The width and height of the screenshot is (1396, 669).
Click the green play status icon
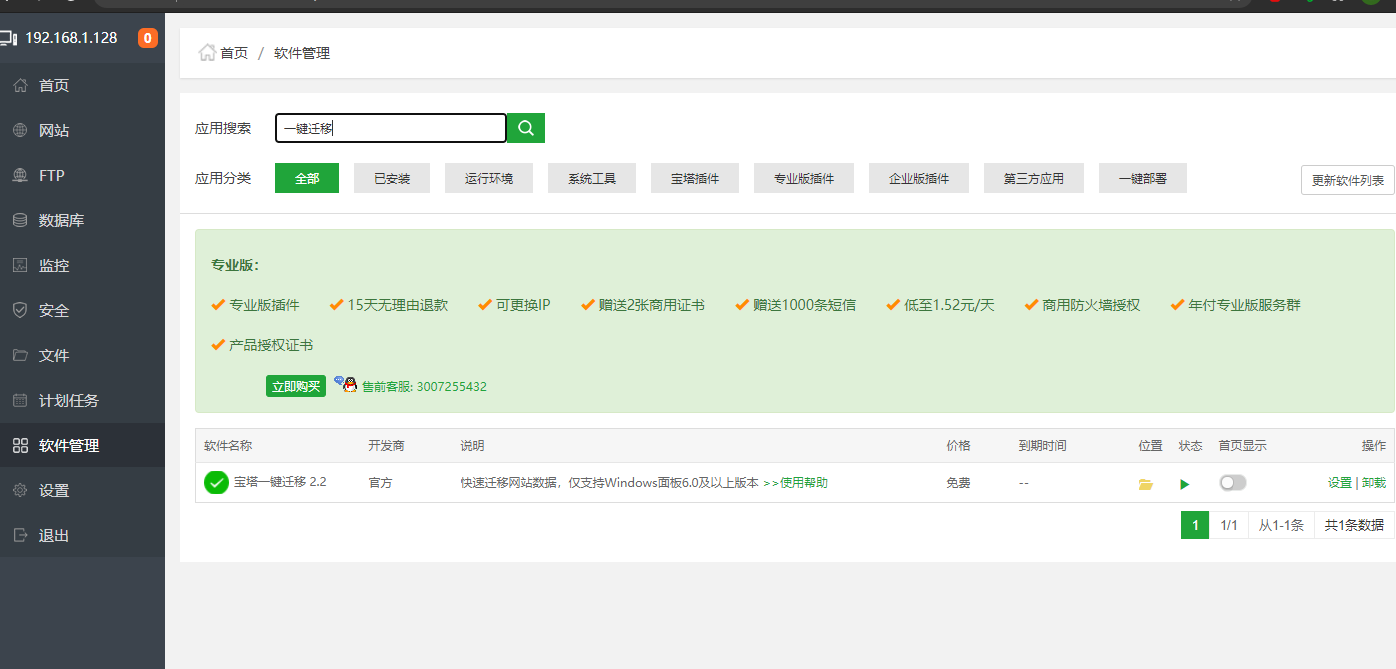pyautogui.click(x=1185, y=484)
